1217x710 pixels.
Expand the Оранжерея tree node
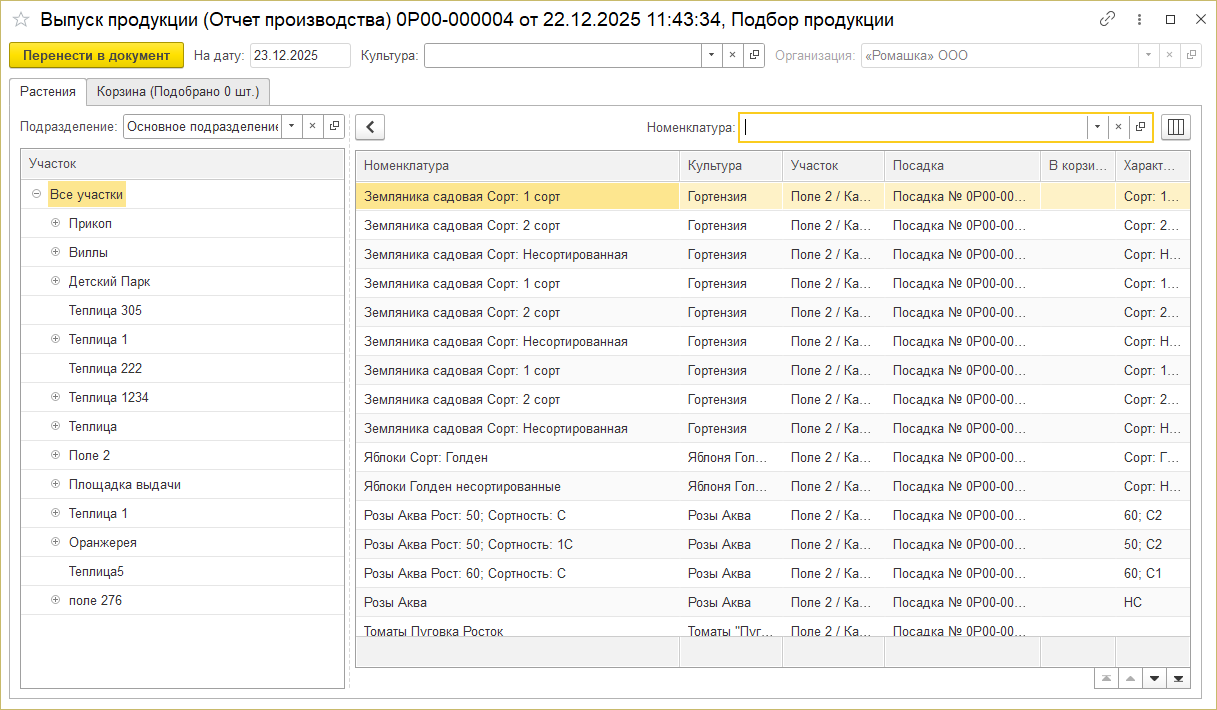tap(56, 542)
